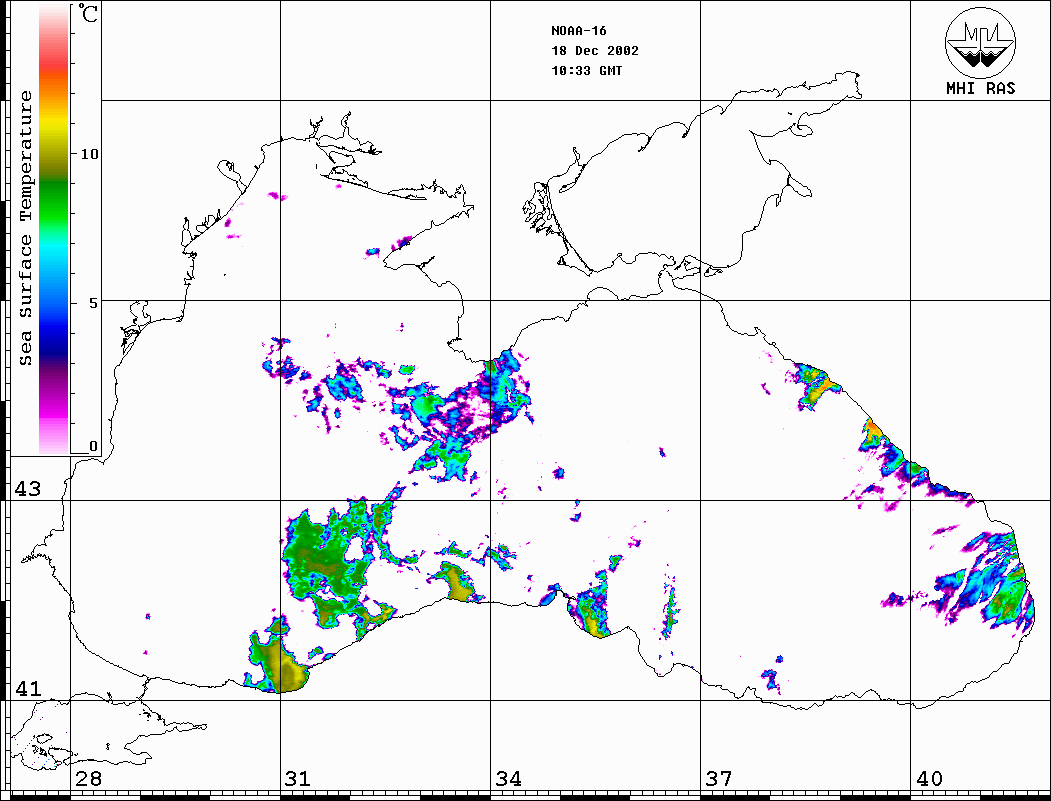1051x801 pixels.
Task: Click longitude label '37'
Action: [x=719, y=778]
